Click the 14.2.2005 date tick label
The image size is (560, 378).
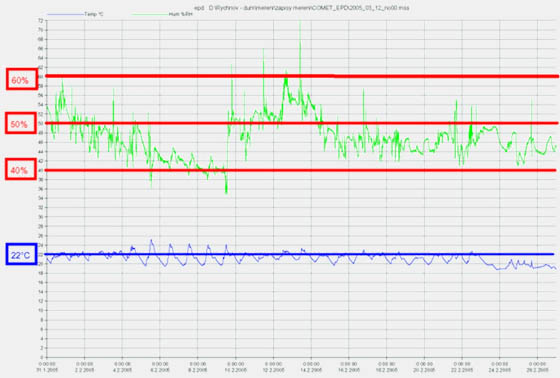[x=311, y=370]
